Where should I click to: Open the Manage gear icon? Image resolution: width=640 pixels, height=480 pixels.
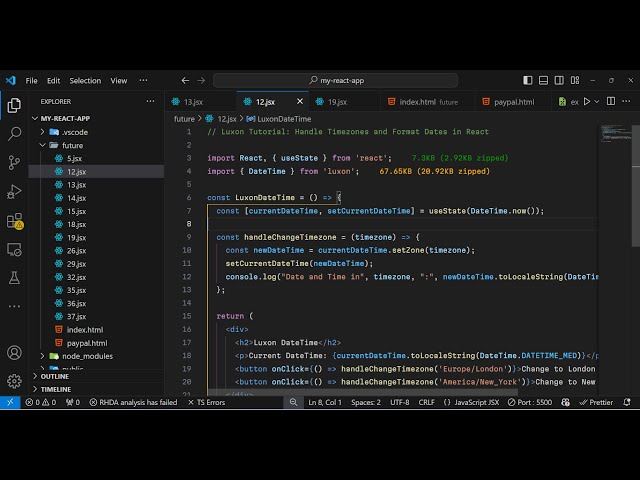click(14, 381)
